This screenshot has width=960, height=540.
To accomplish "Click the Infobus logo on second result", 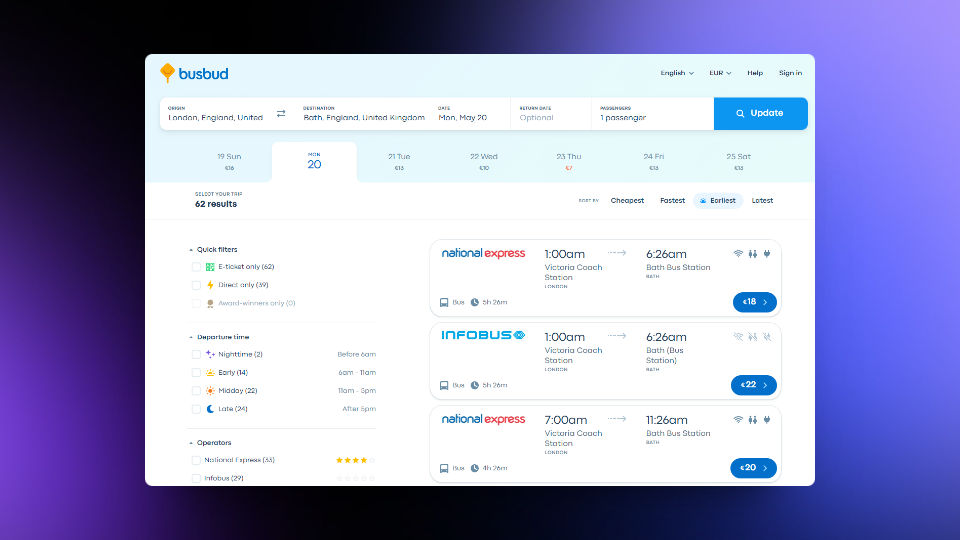I will coord(483,335).
